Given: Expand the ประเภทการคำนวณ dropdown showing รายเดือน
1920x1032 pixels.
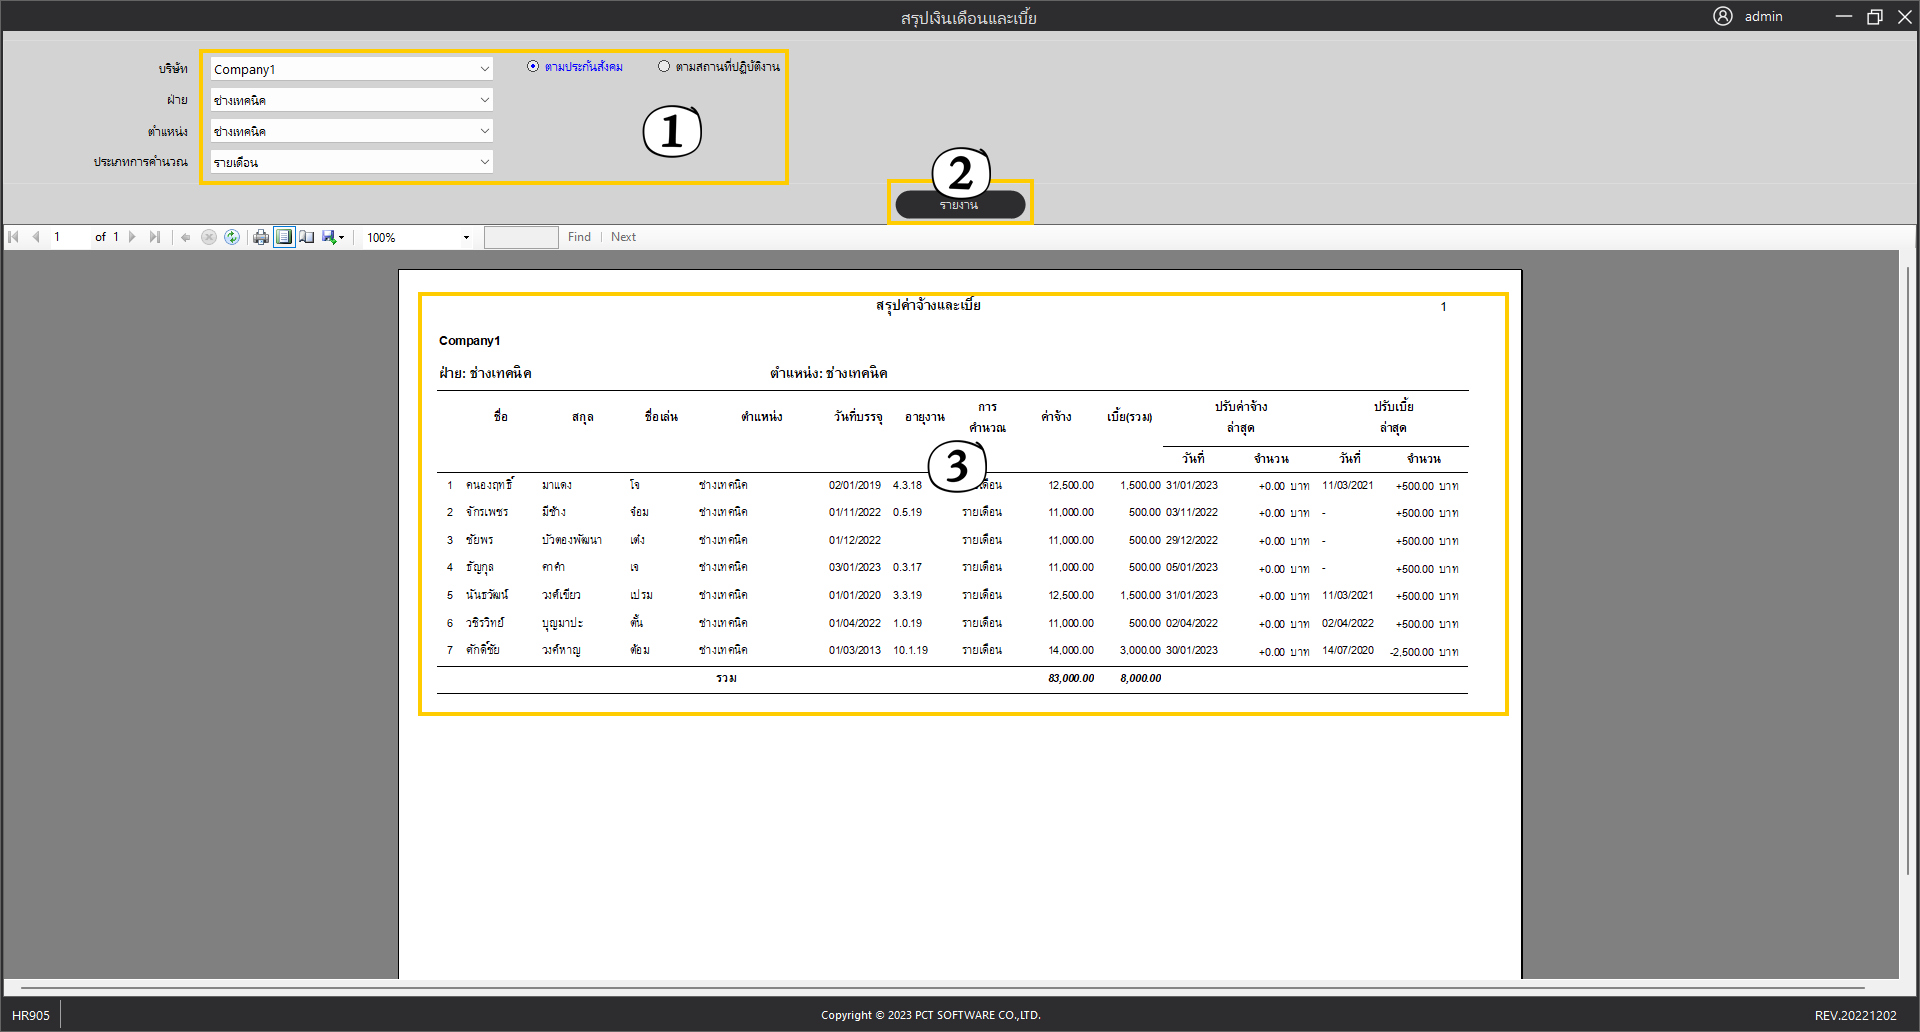Looking at the screenshot, I should tap(484, 162).
